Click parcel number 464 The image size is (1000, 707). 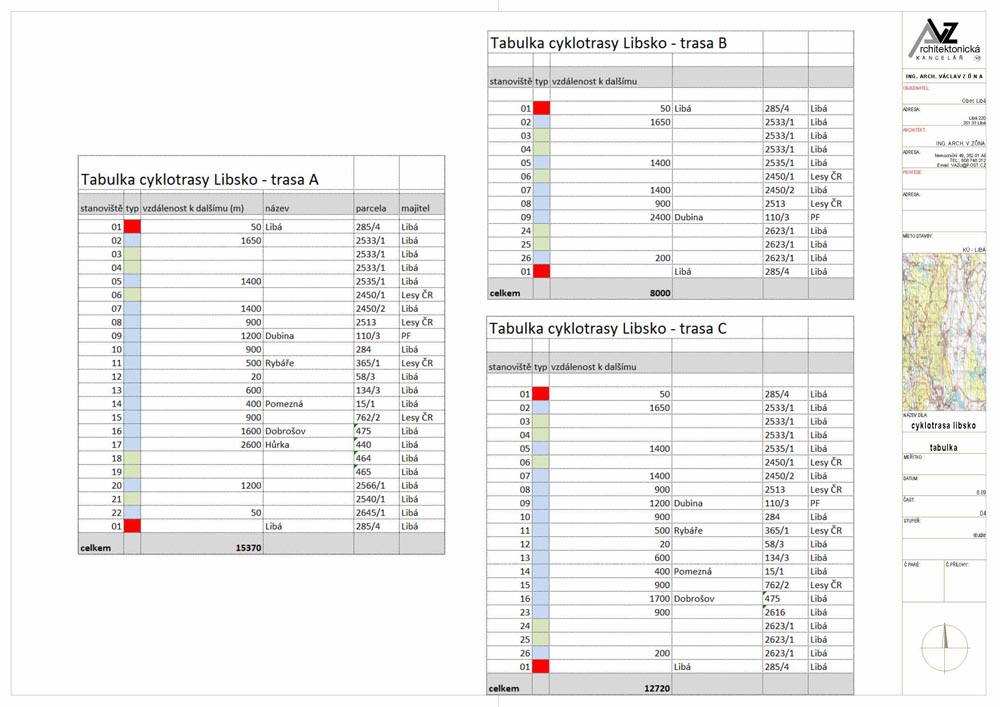(364, 458)
